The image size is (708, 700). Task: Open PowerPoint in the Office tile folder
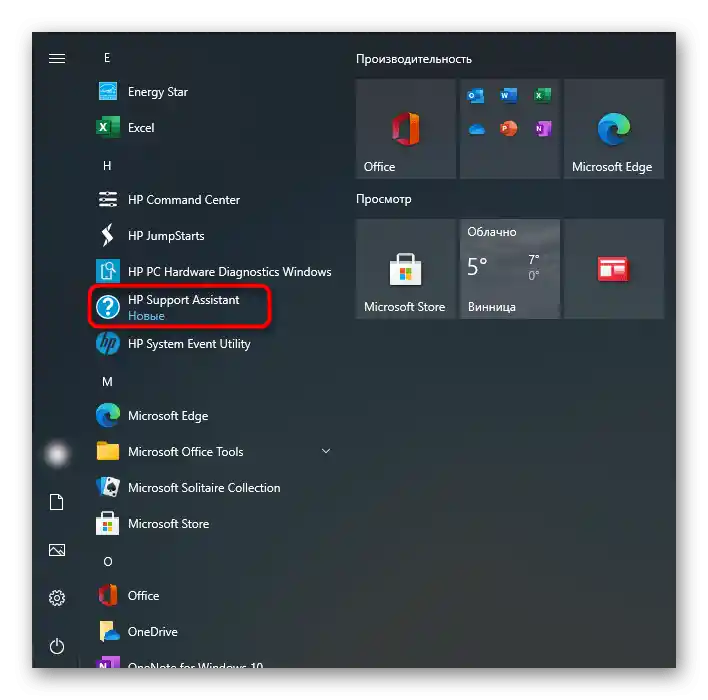pos(509,129)
